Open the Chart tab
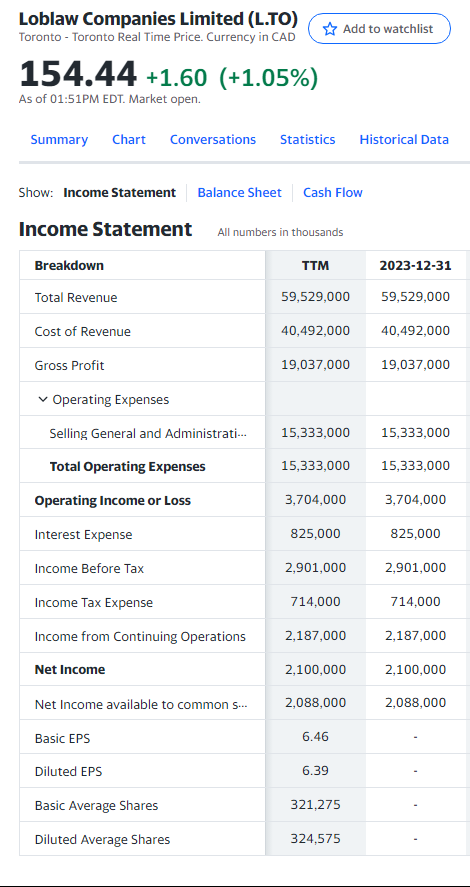The image size is (470, 887). (129, 140)
